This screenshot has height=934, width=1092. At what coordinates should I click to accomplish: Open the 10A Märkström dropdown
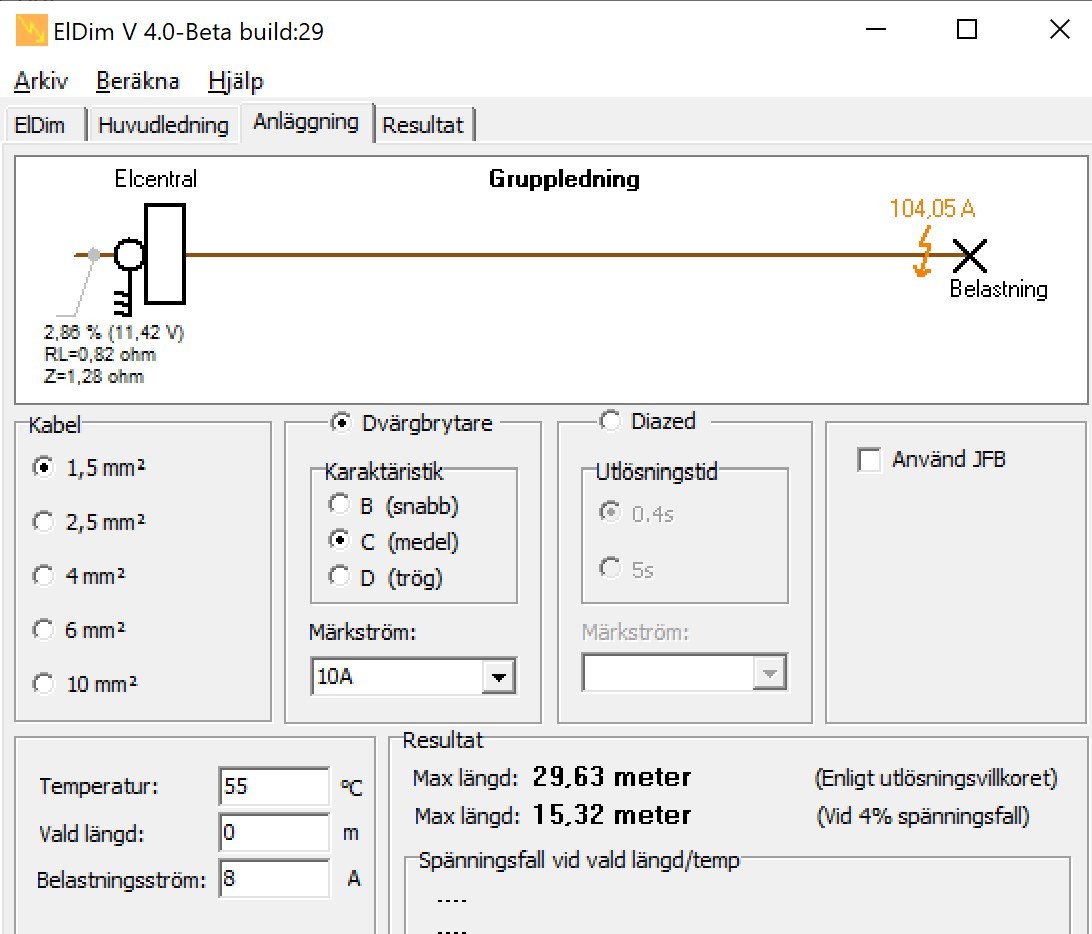click(497, 677)
